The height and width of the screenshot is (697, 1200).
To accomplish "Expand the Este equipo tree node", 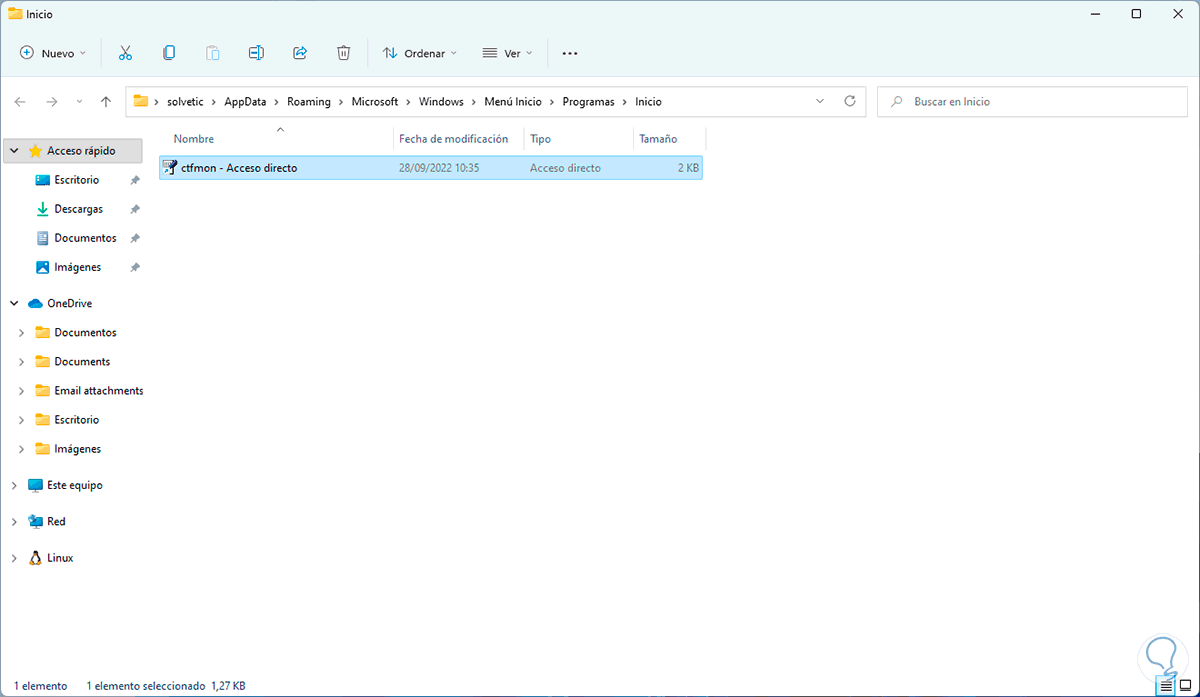I will click(14, 485).
